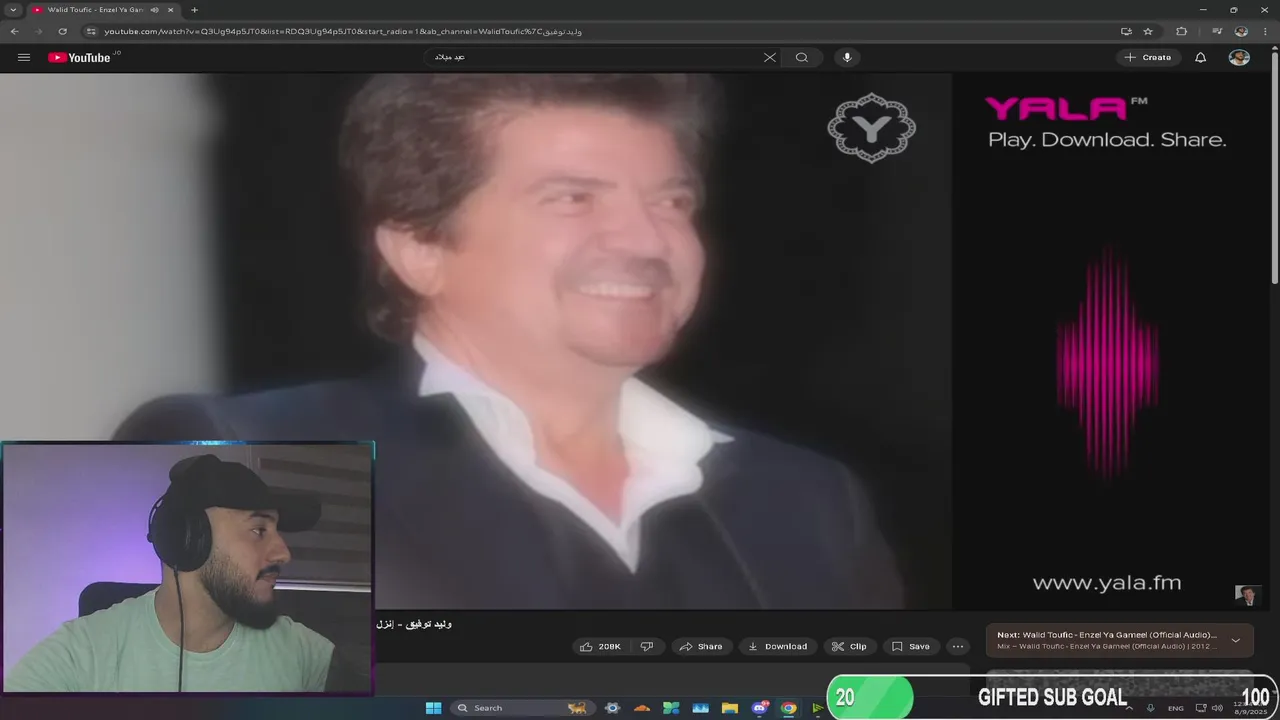Start voice search with microphone
The width and height of the screenshot is (1280, 720).
pos(847,57)
